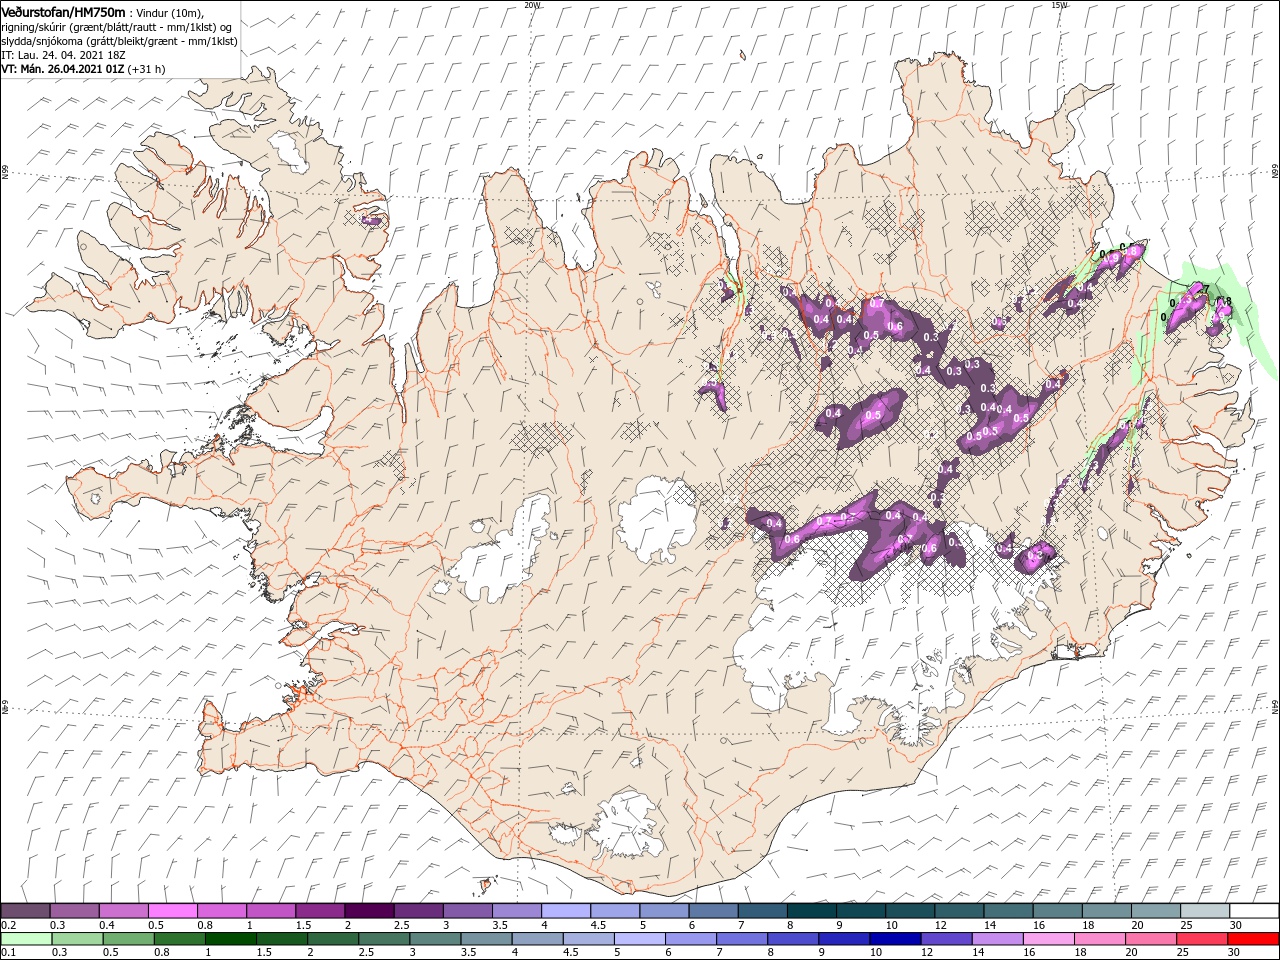This screenshot has width=1280, height=960.
Task: Click the pale grey top-row swatch labeled 25
Action: pos(1205,911)
